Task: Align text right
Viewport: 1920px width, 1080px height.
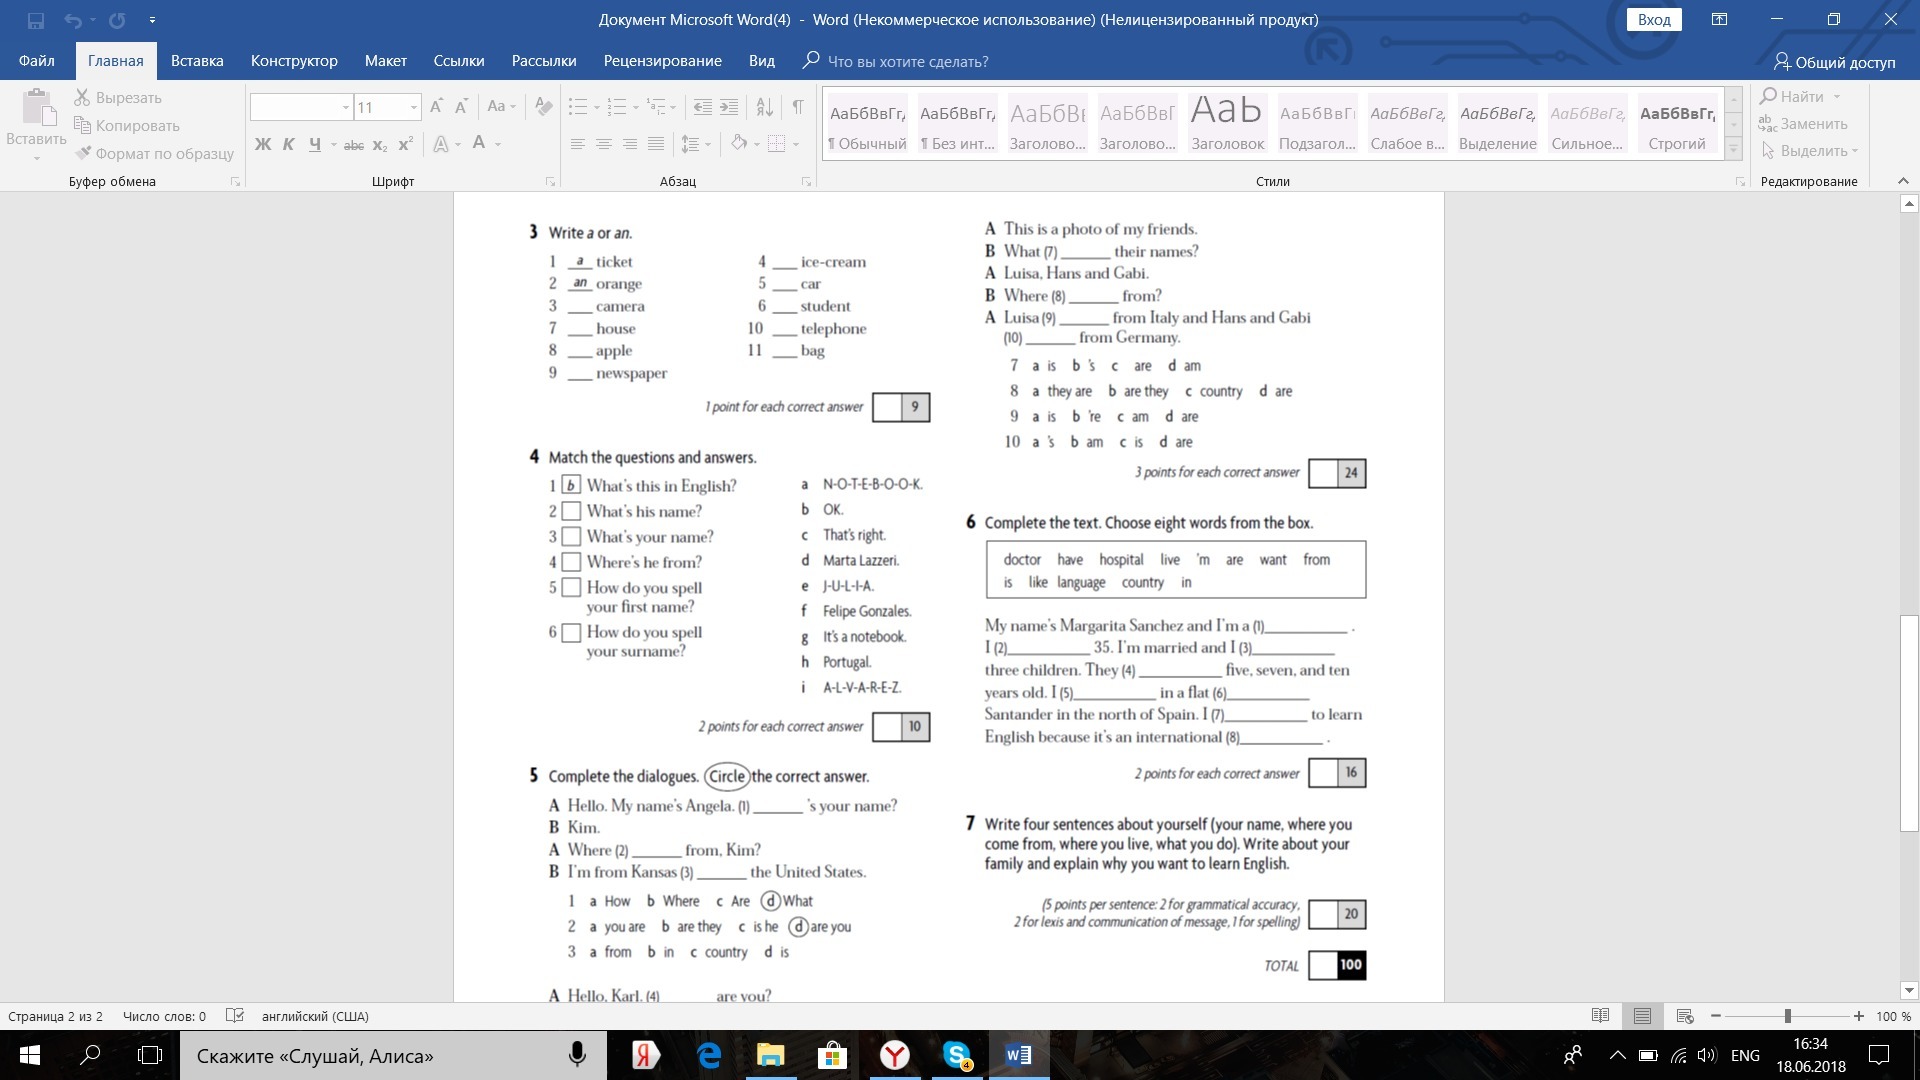Action: [630, 144]
